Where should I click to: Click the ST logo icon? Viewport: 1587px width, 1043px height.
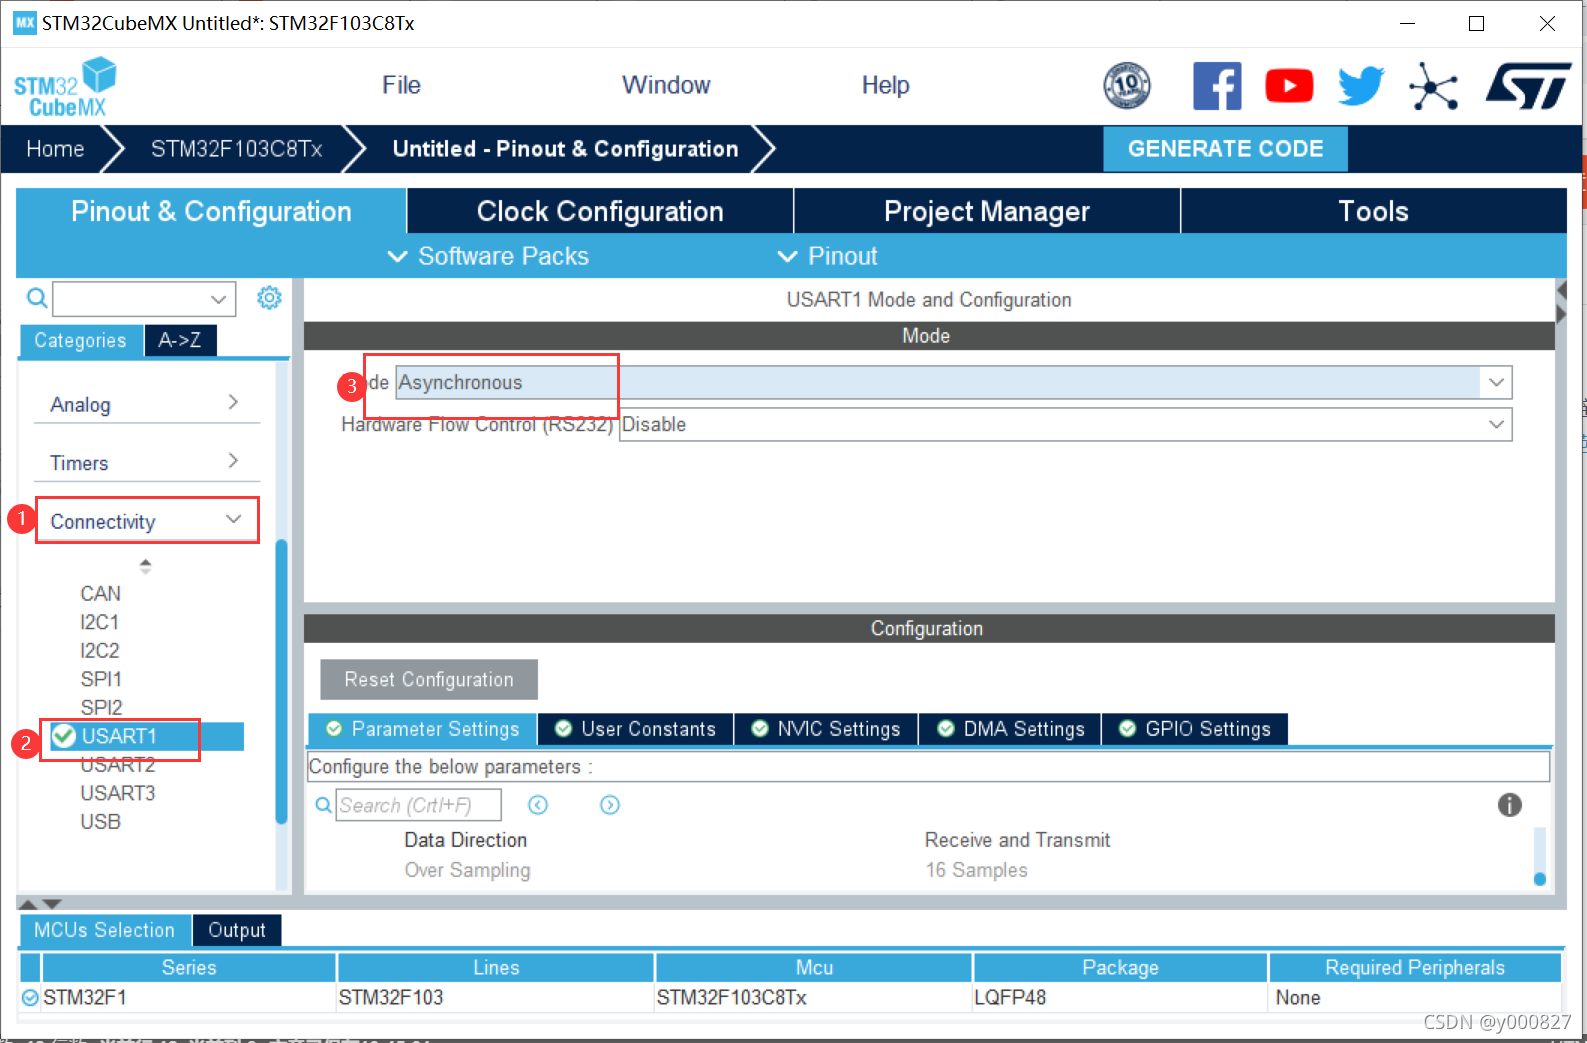pos(1529,86)
